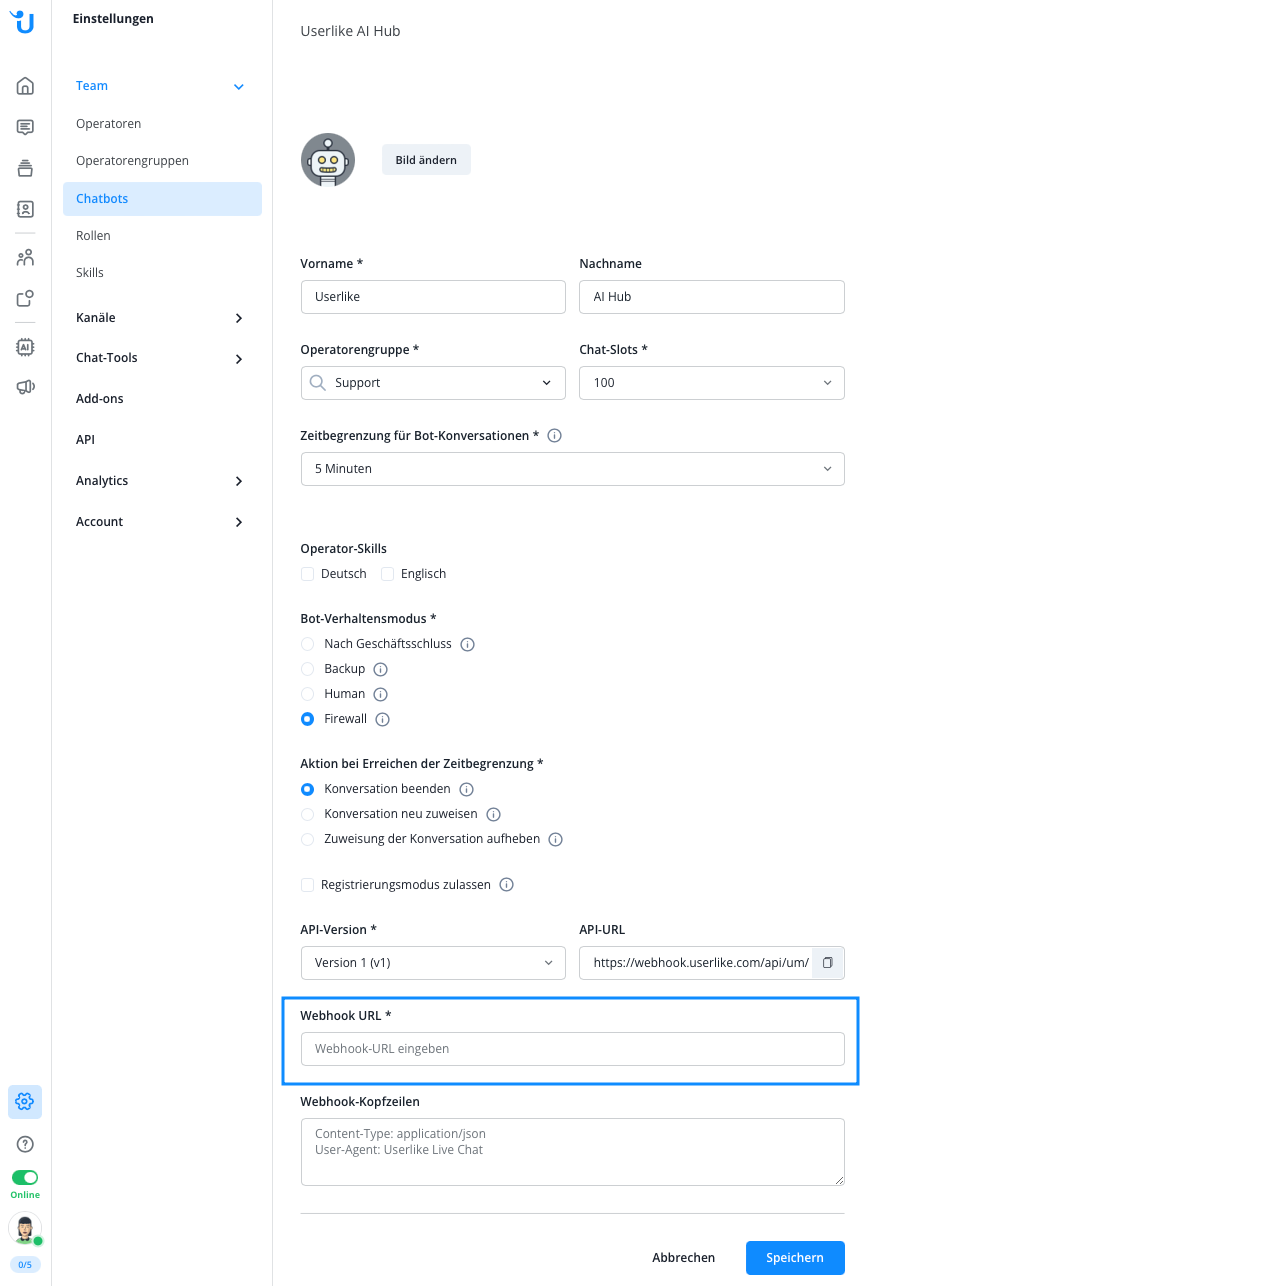Show info icon next to Human

[381, 695]
